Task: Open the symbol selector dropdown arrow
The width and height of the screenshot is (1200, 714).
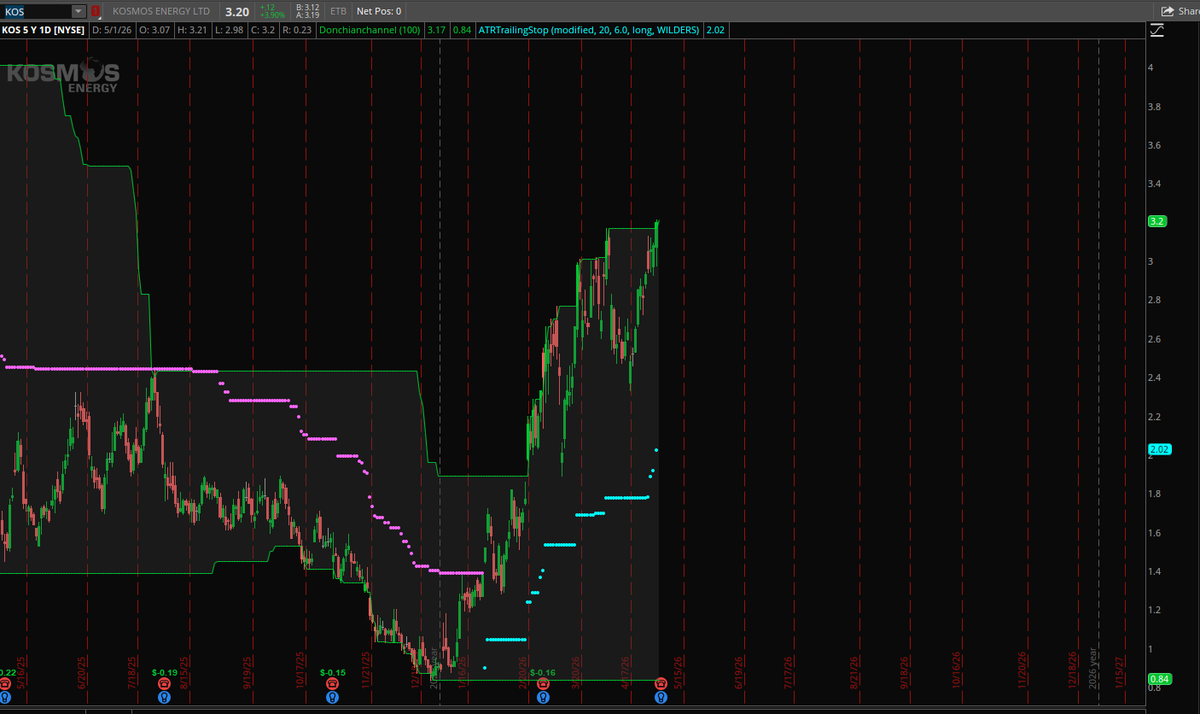Action: pyautogui.click(x=79, y=11)
